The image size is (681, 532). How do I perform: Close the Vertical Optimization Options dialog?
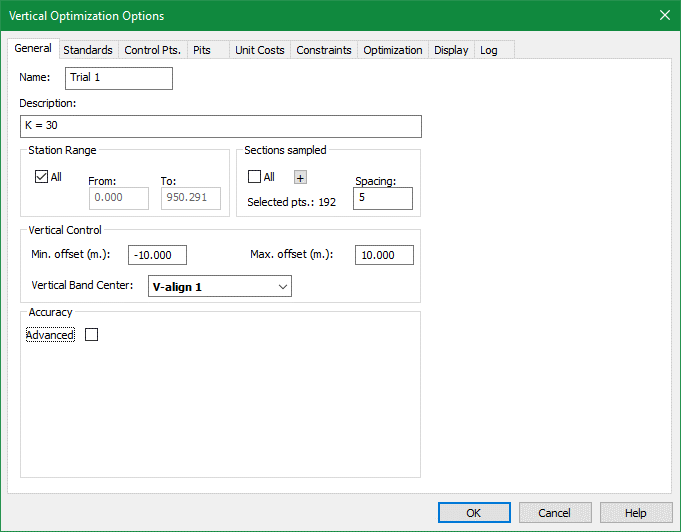coord(664,15)
